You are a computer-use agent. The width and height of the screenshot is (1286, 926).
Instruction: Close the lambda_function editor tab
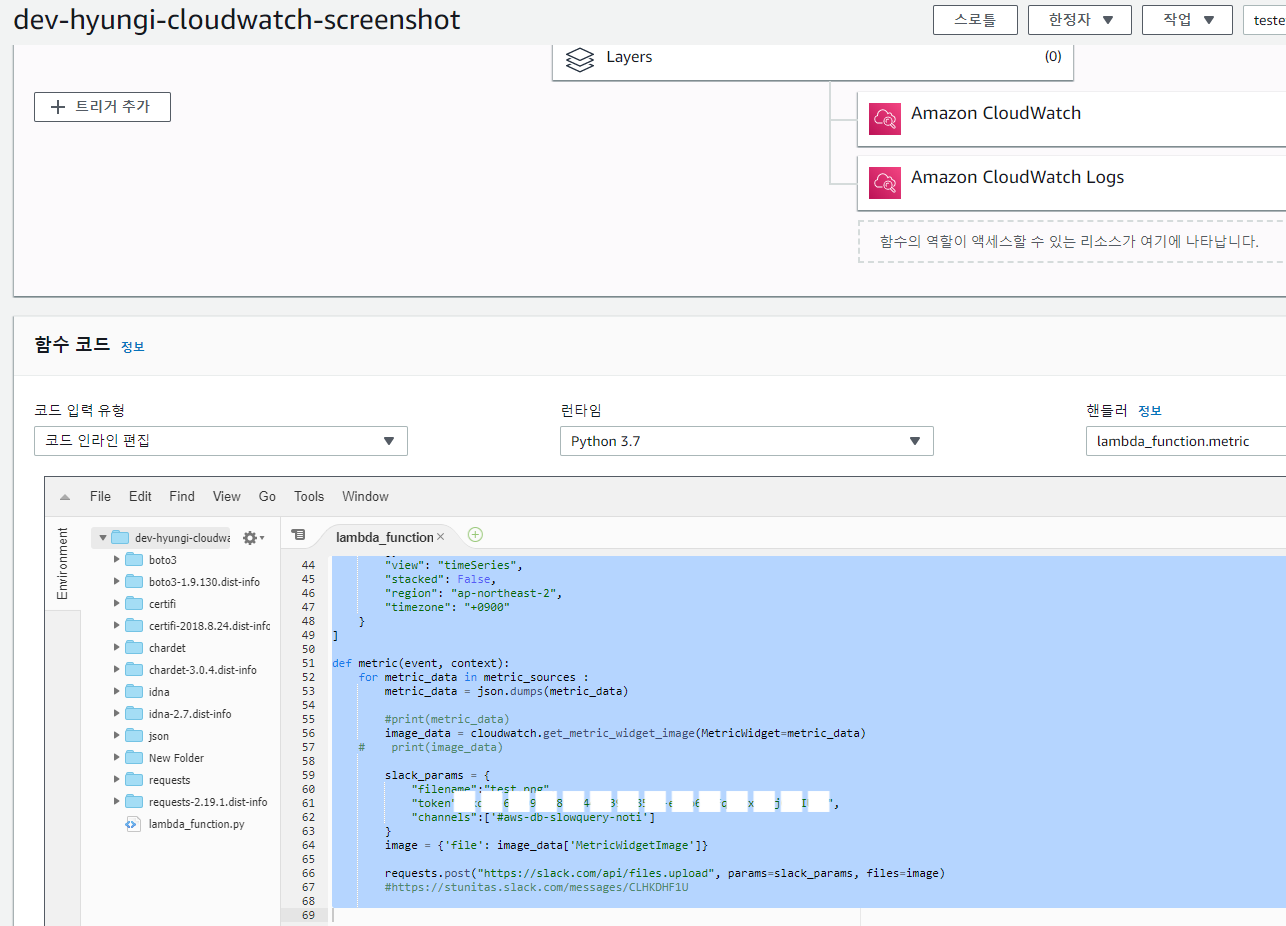pos(440,537)
